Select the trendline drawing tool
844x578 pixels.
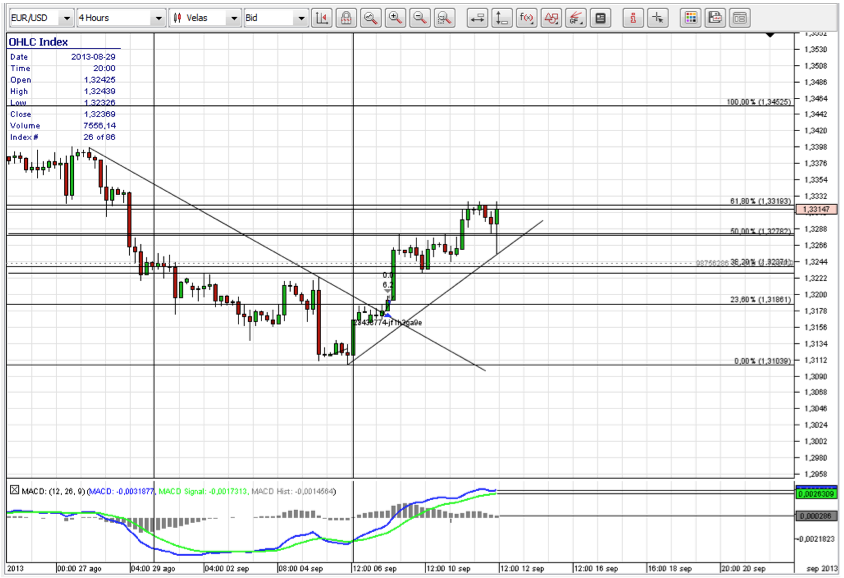click(x=575, y=16)
